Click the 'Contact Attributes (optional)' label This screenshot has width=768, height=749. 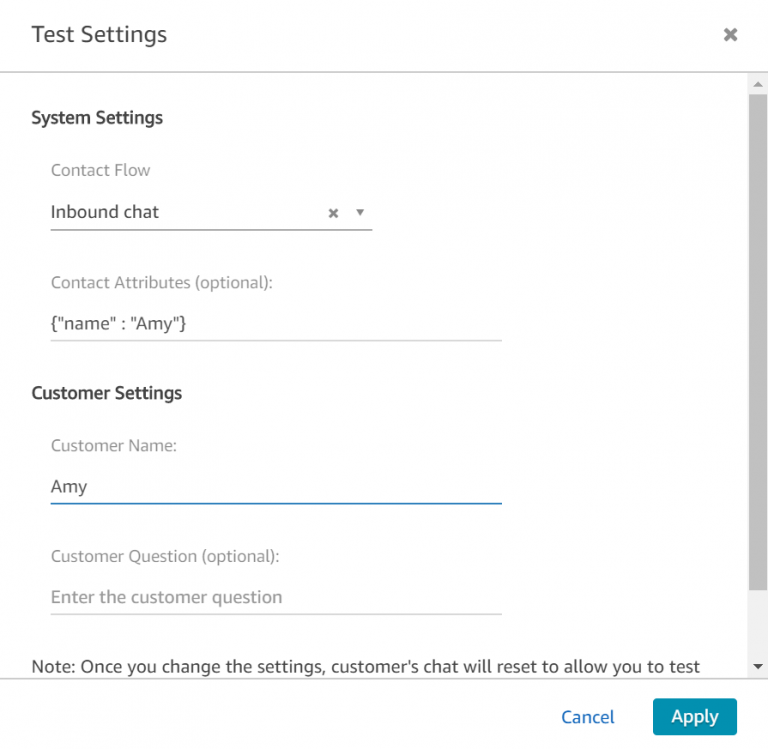point(162,283)
